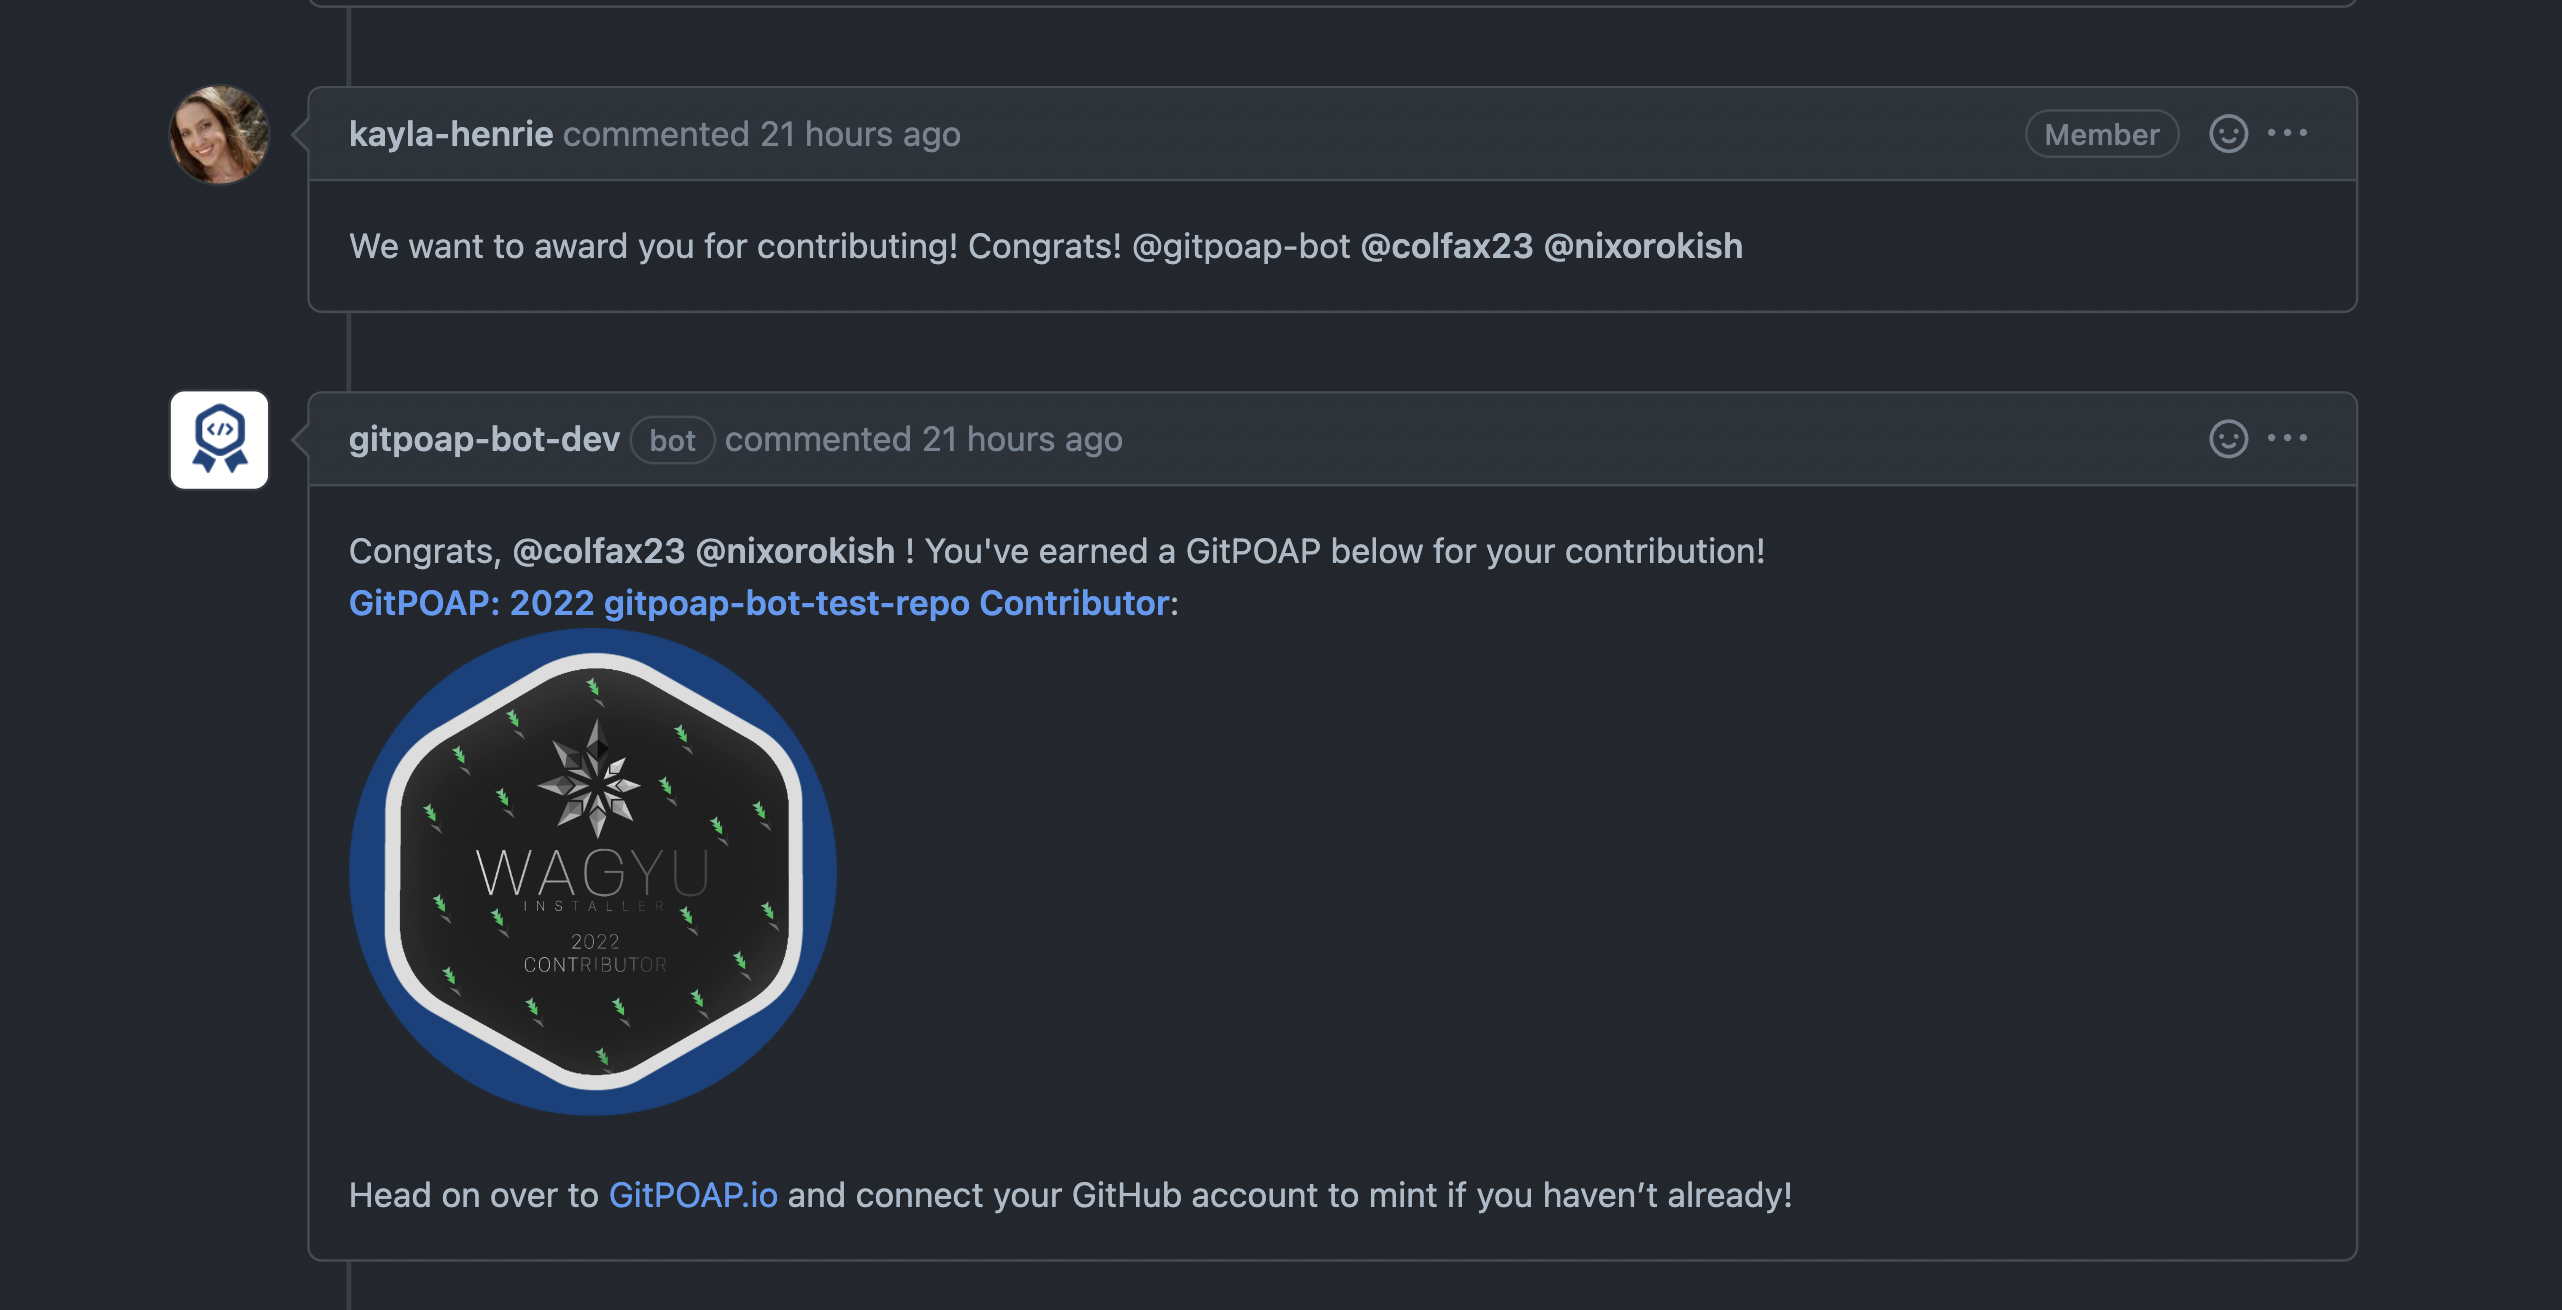Click the bot label badge

pyautogui.click(x=672, y=440)
